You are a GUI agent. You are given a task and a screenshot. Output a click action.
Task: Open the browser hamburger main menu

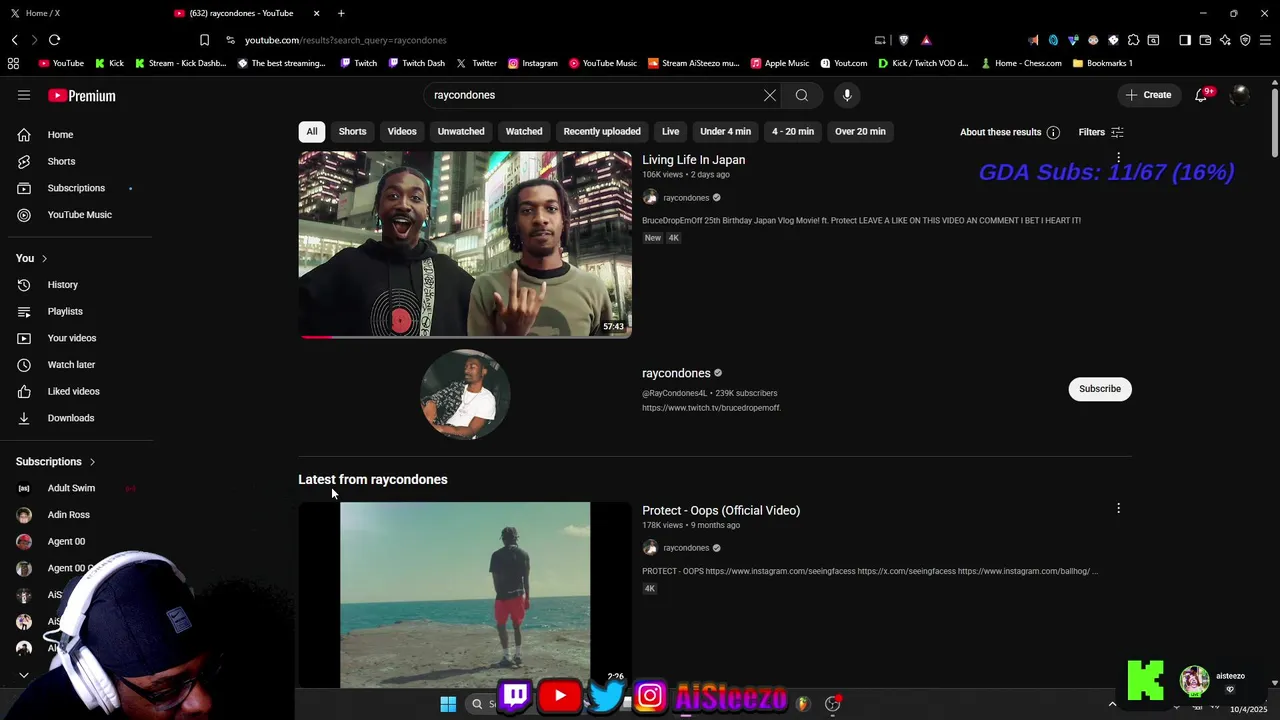click(x=1265, y=40)
